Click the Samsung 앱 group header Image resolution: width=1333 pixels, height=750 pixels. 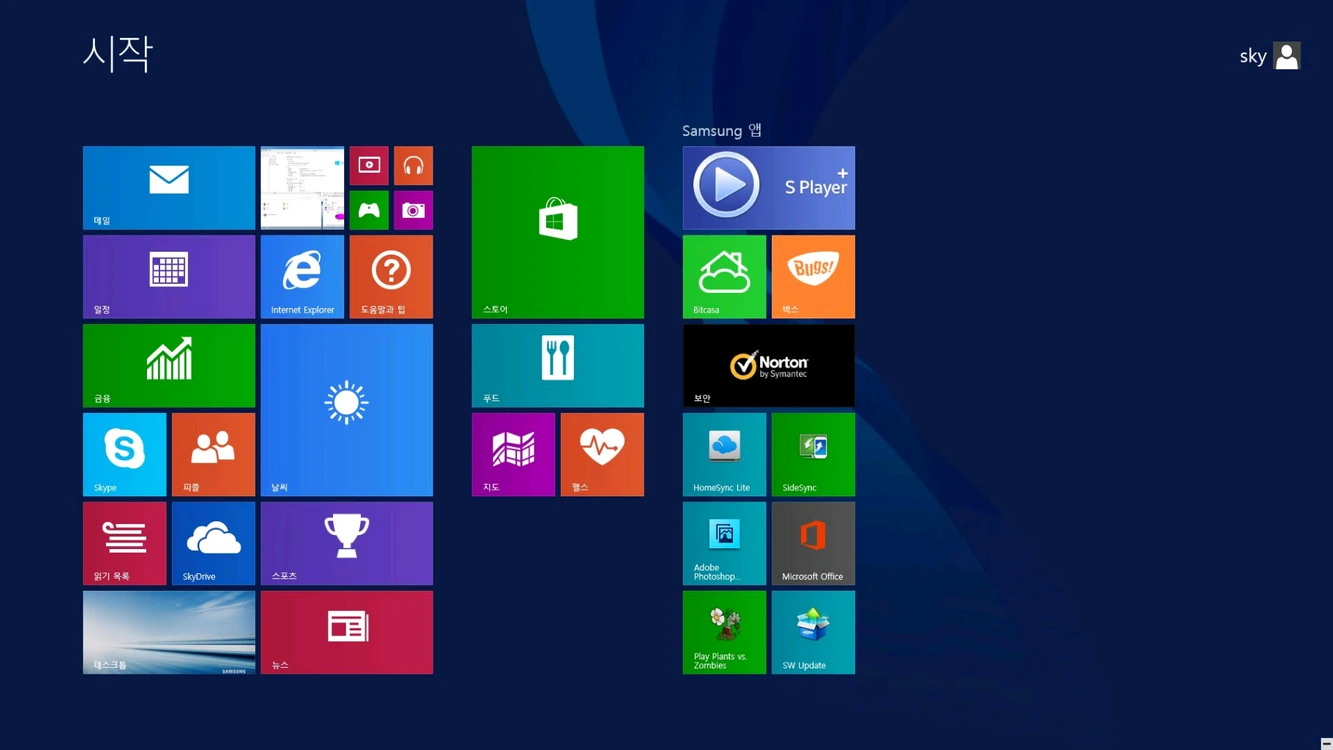[x=722, y=131]
